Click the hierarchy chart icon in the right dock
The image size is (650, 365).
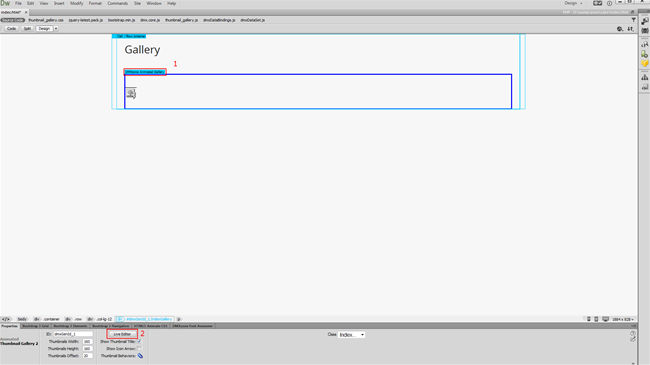[x=645, y=77]
